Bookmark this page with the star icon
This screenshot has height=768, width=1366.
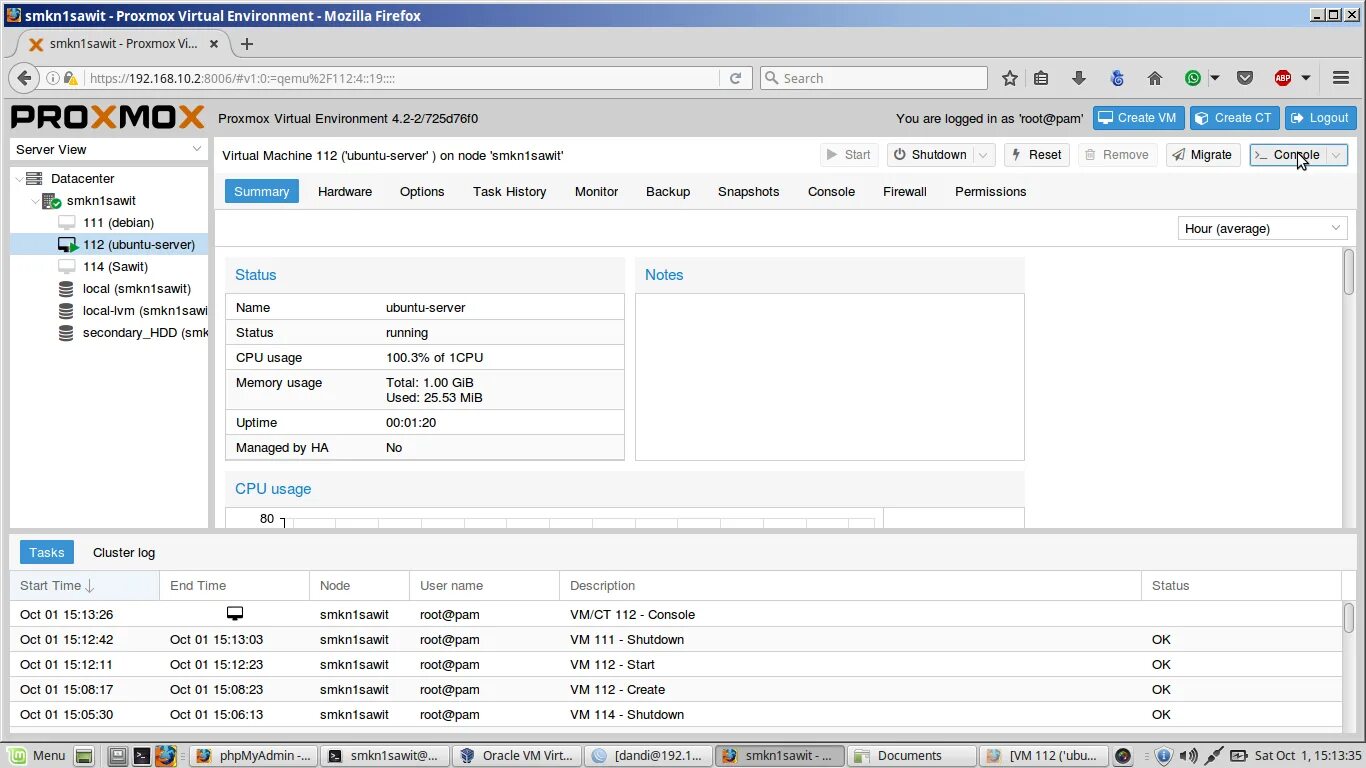pos(1010,78)
